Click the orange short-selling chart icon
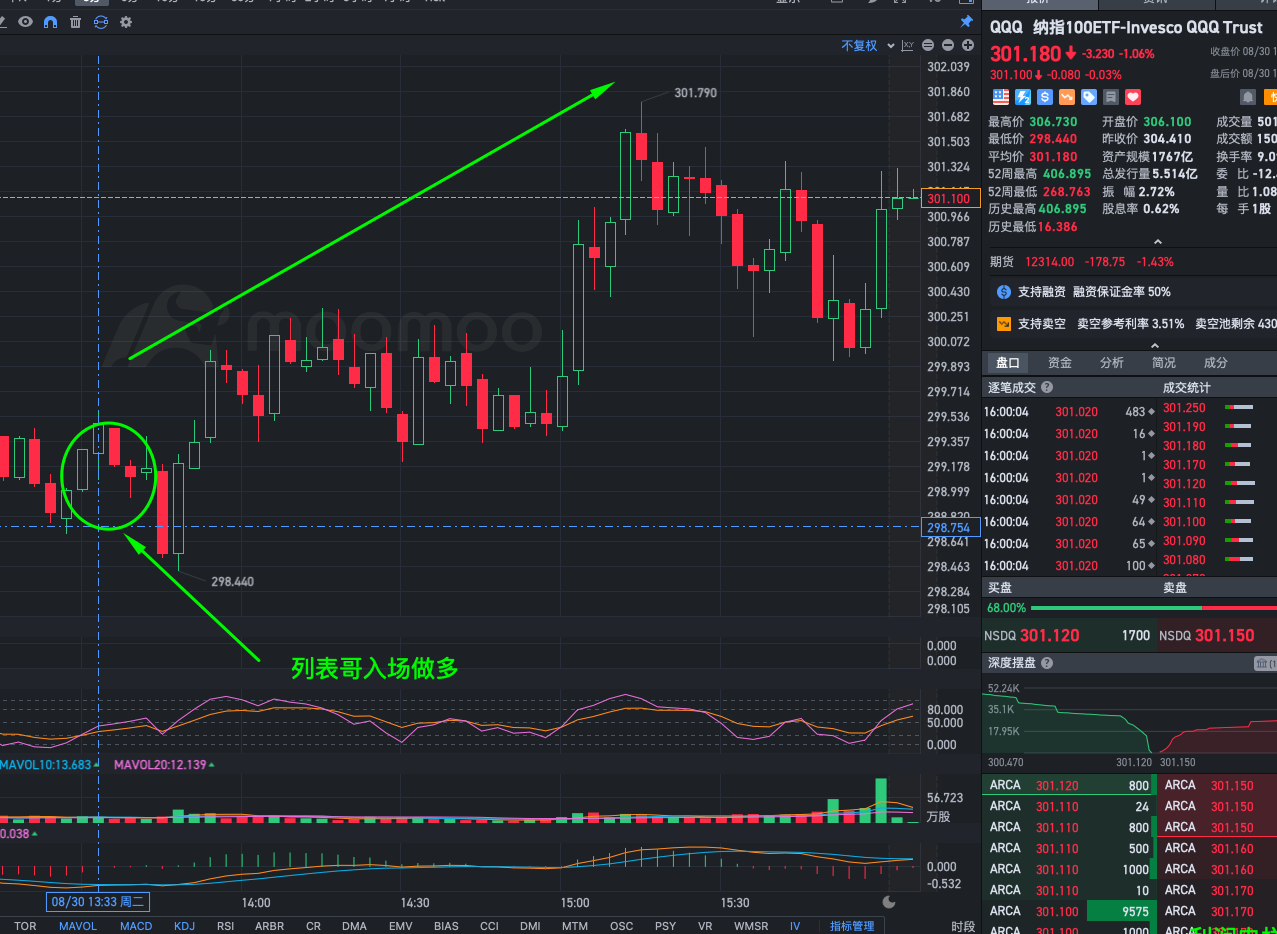Image resolution: width=1277 pixels, height=934 pixels. [x=1067, y=97]
